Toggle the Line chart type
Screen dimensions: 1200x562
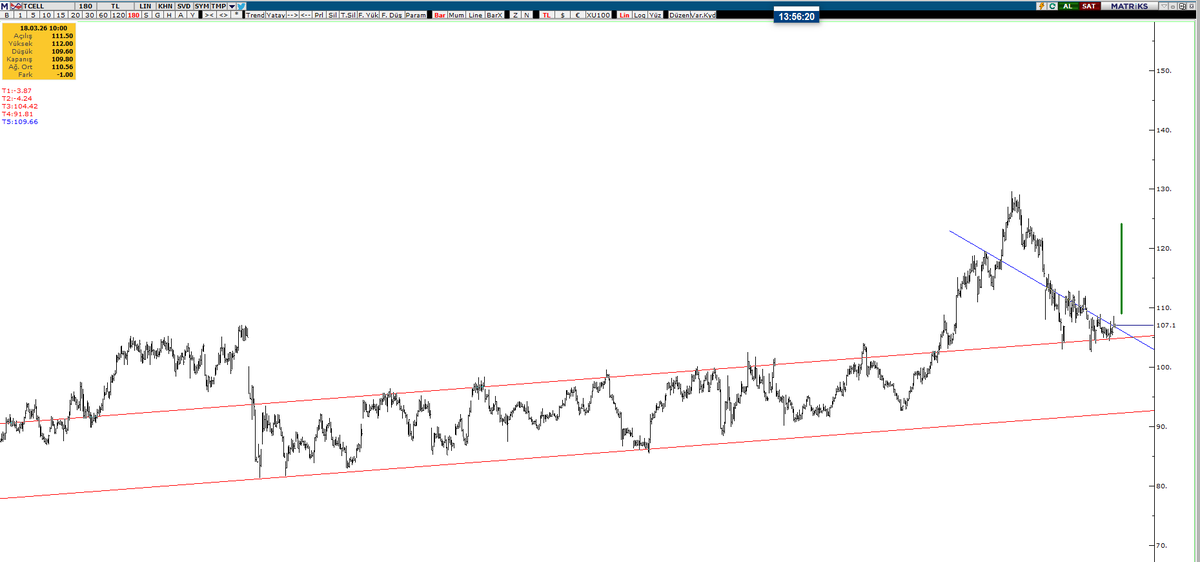tap(476, 16)
